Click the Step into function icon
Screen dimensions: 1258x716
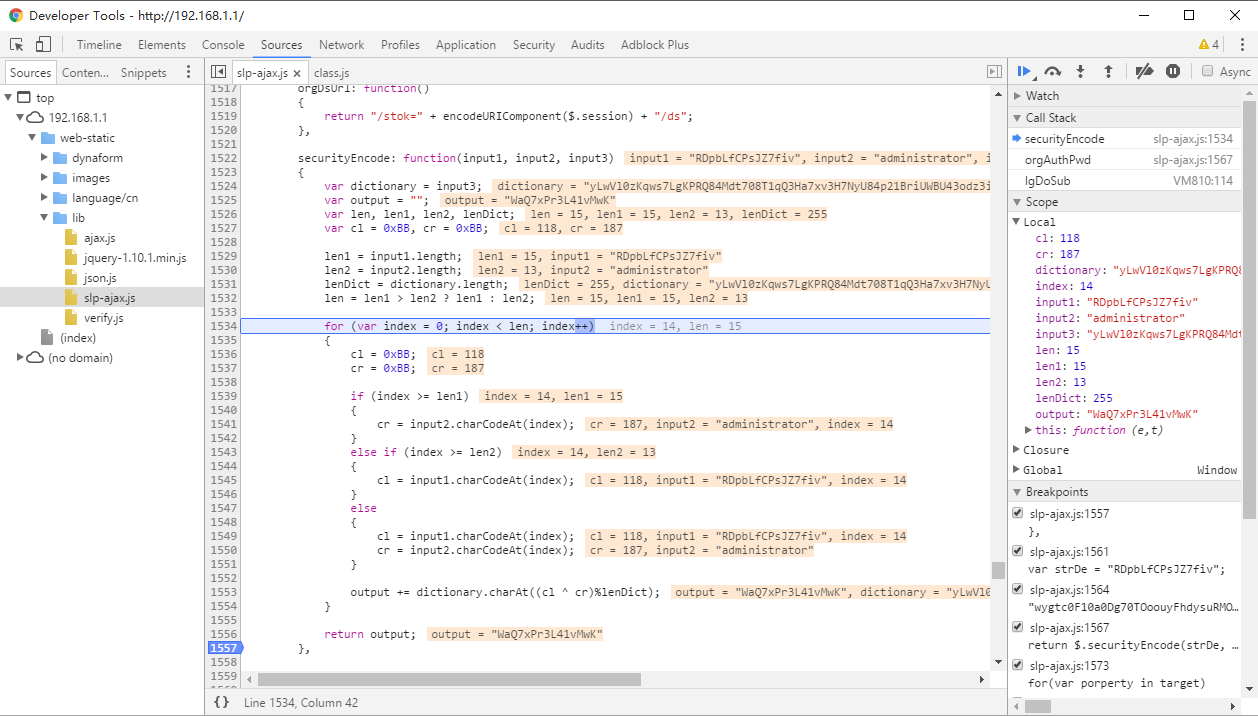point(1080,71)
